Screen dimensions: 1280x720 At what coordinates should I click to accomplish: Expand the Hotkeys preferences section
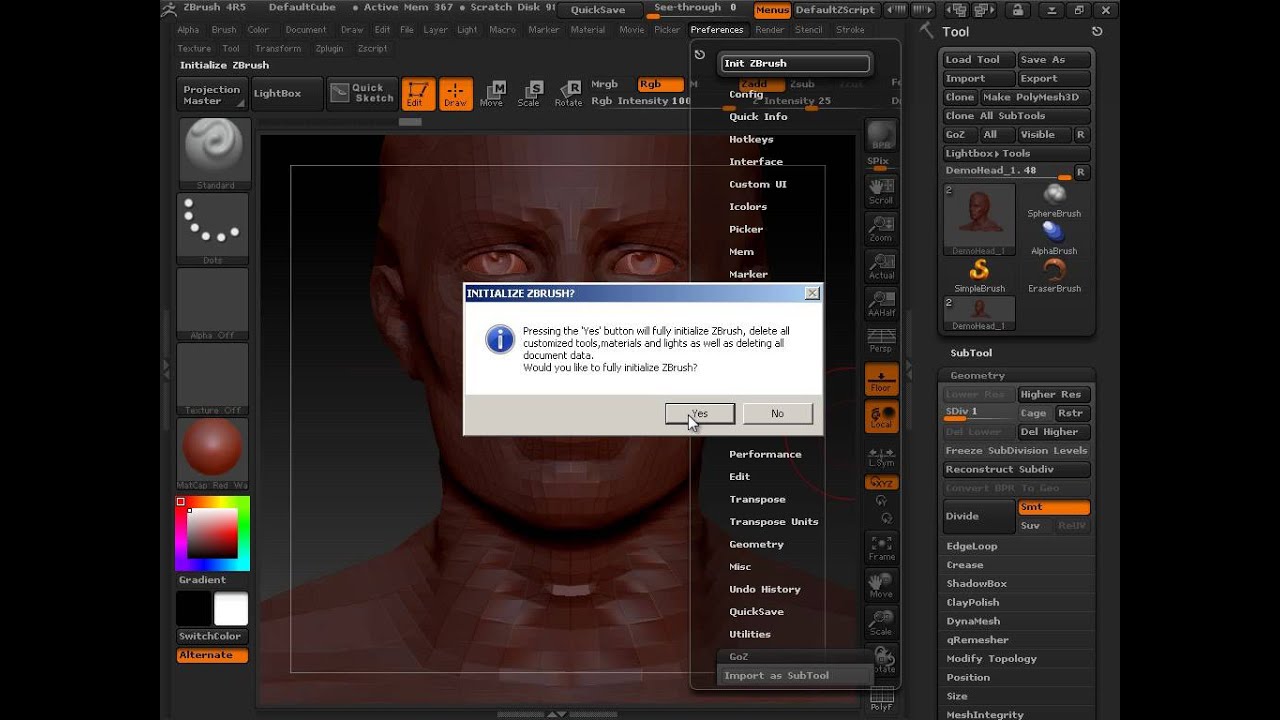point(751,139)
